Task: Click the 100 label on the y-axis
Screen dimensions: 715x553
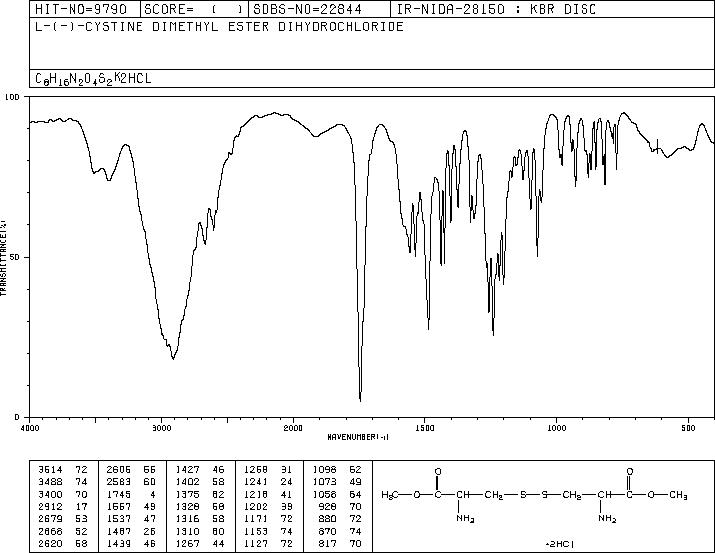Action: [12, 97]
